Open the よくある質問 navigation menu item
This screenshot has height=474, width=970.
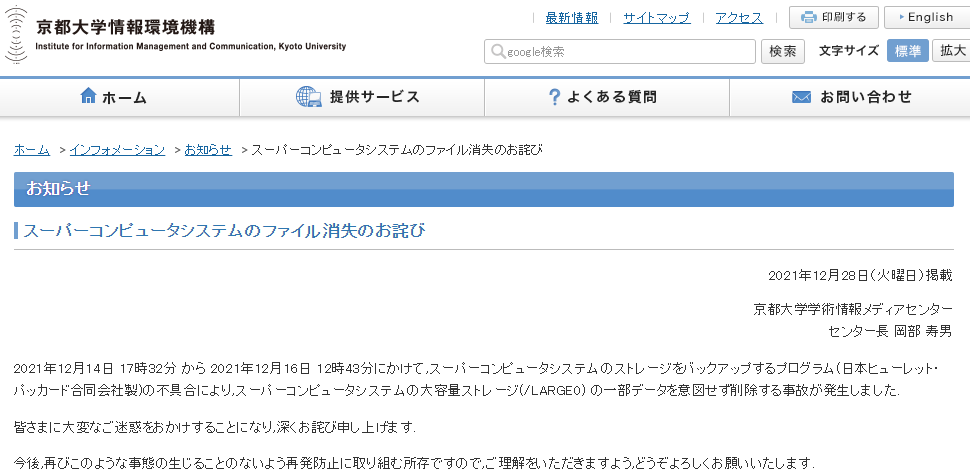[607, 97]
